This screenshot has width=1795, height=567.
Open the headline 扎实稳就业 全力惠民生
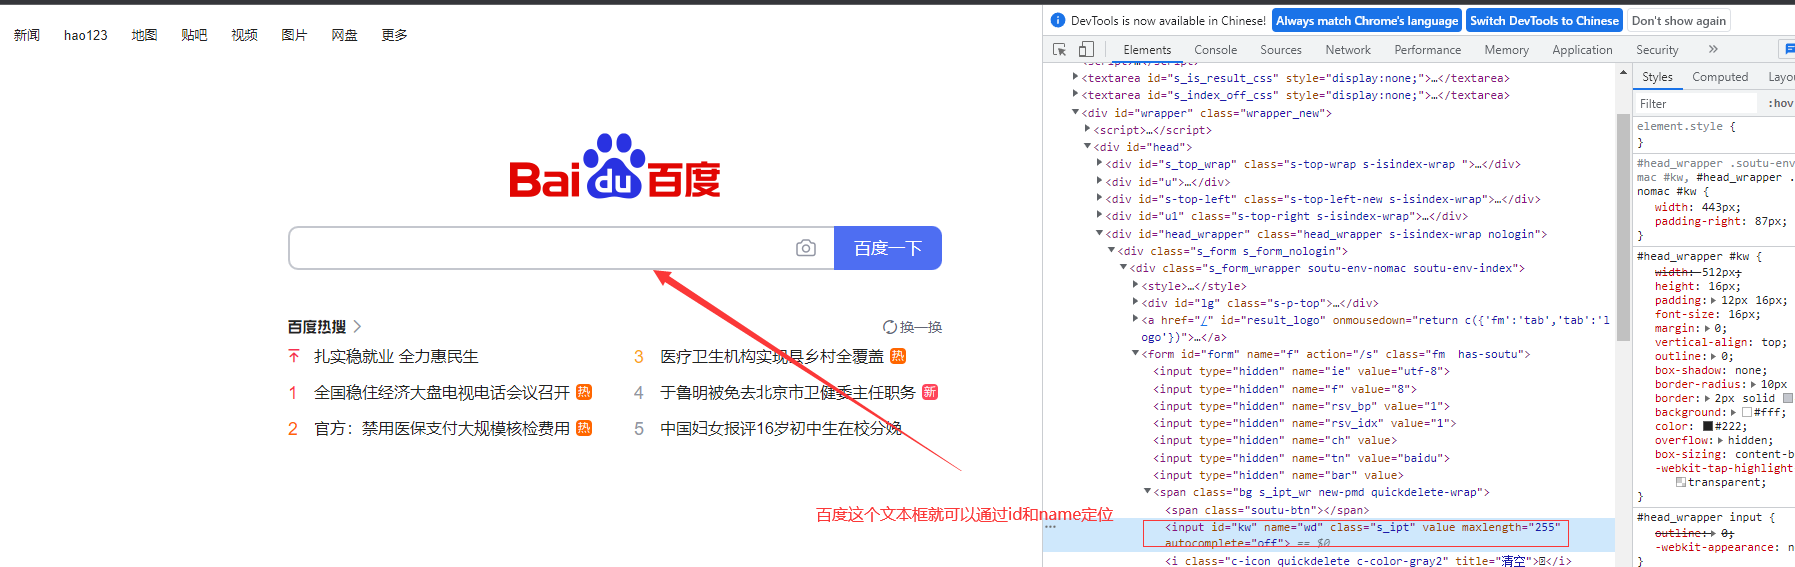tap(396, 356)
